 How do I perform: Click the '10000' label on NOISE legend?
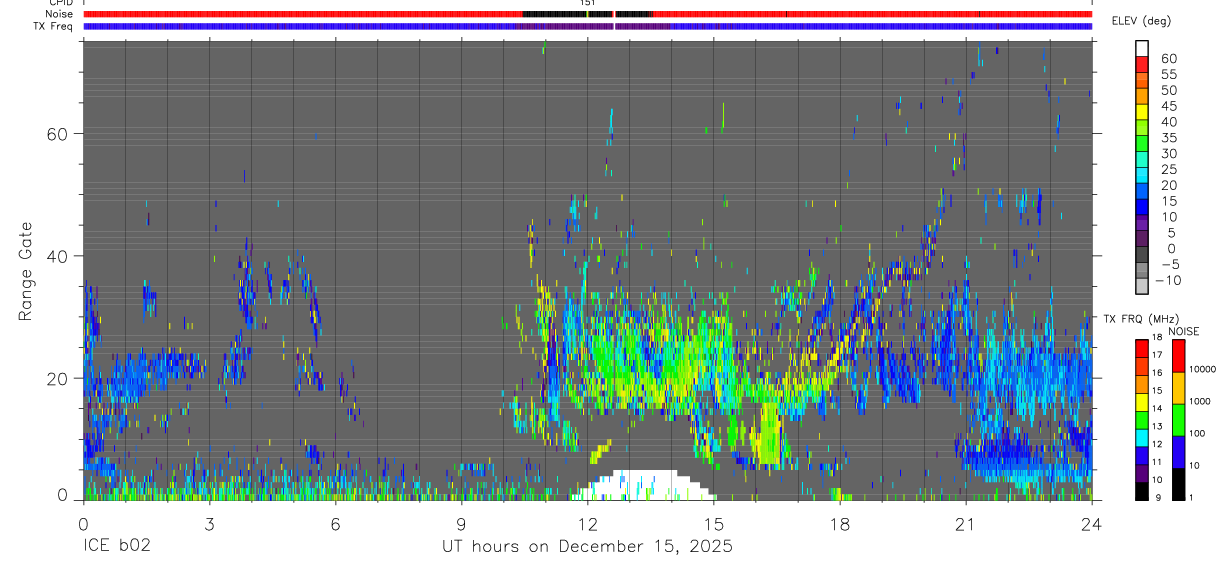tap(1202, 369)
